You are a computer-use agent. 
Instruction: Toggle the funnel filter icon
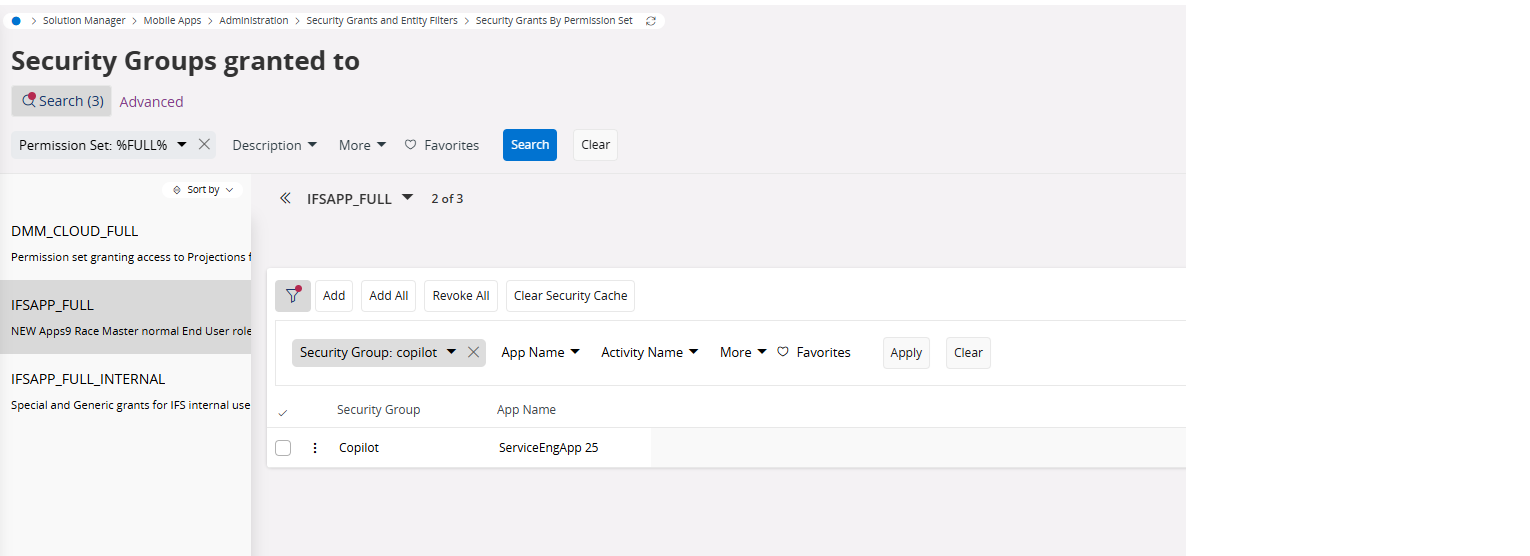293,295
